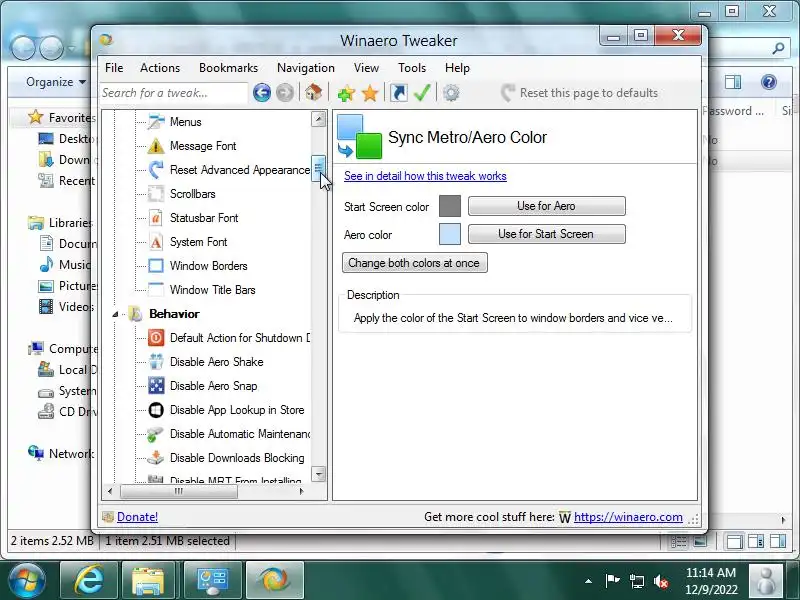Open the Organize dropdown in Explorer
Screen dimensions: 800x600
point(56,82)
